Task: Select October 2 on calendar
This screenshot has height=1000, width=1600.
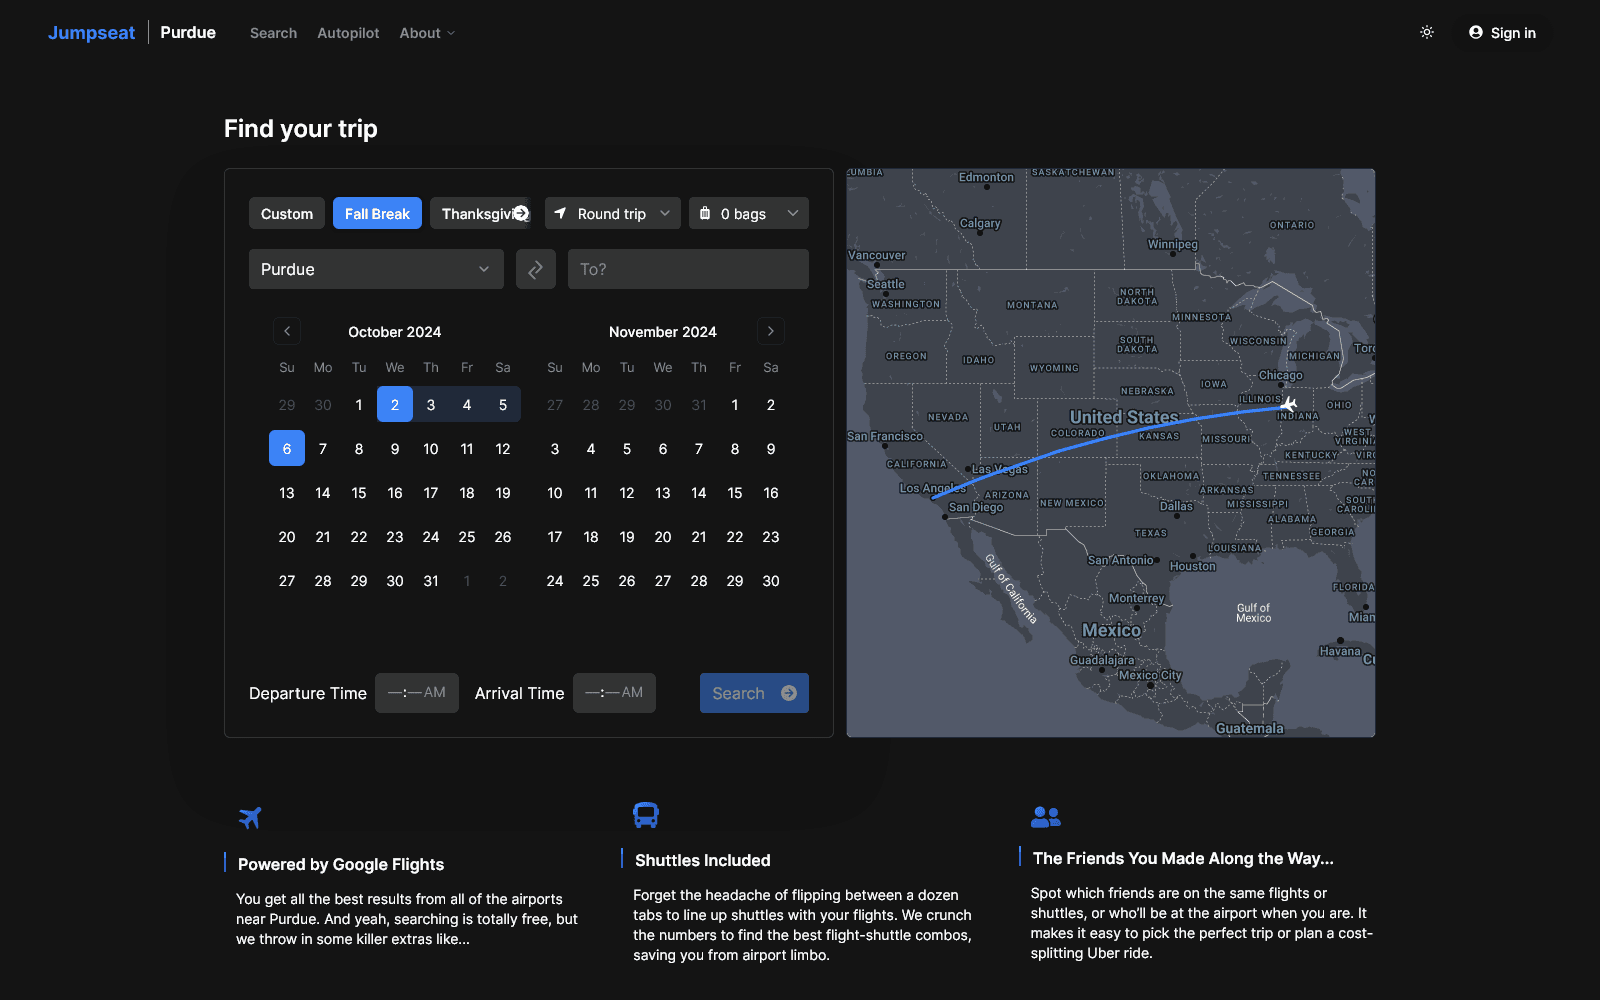Action: (395, 404)
